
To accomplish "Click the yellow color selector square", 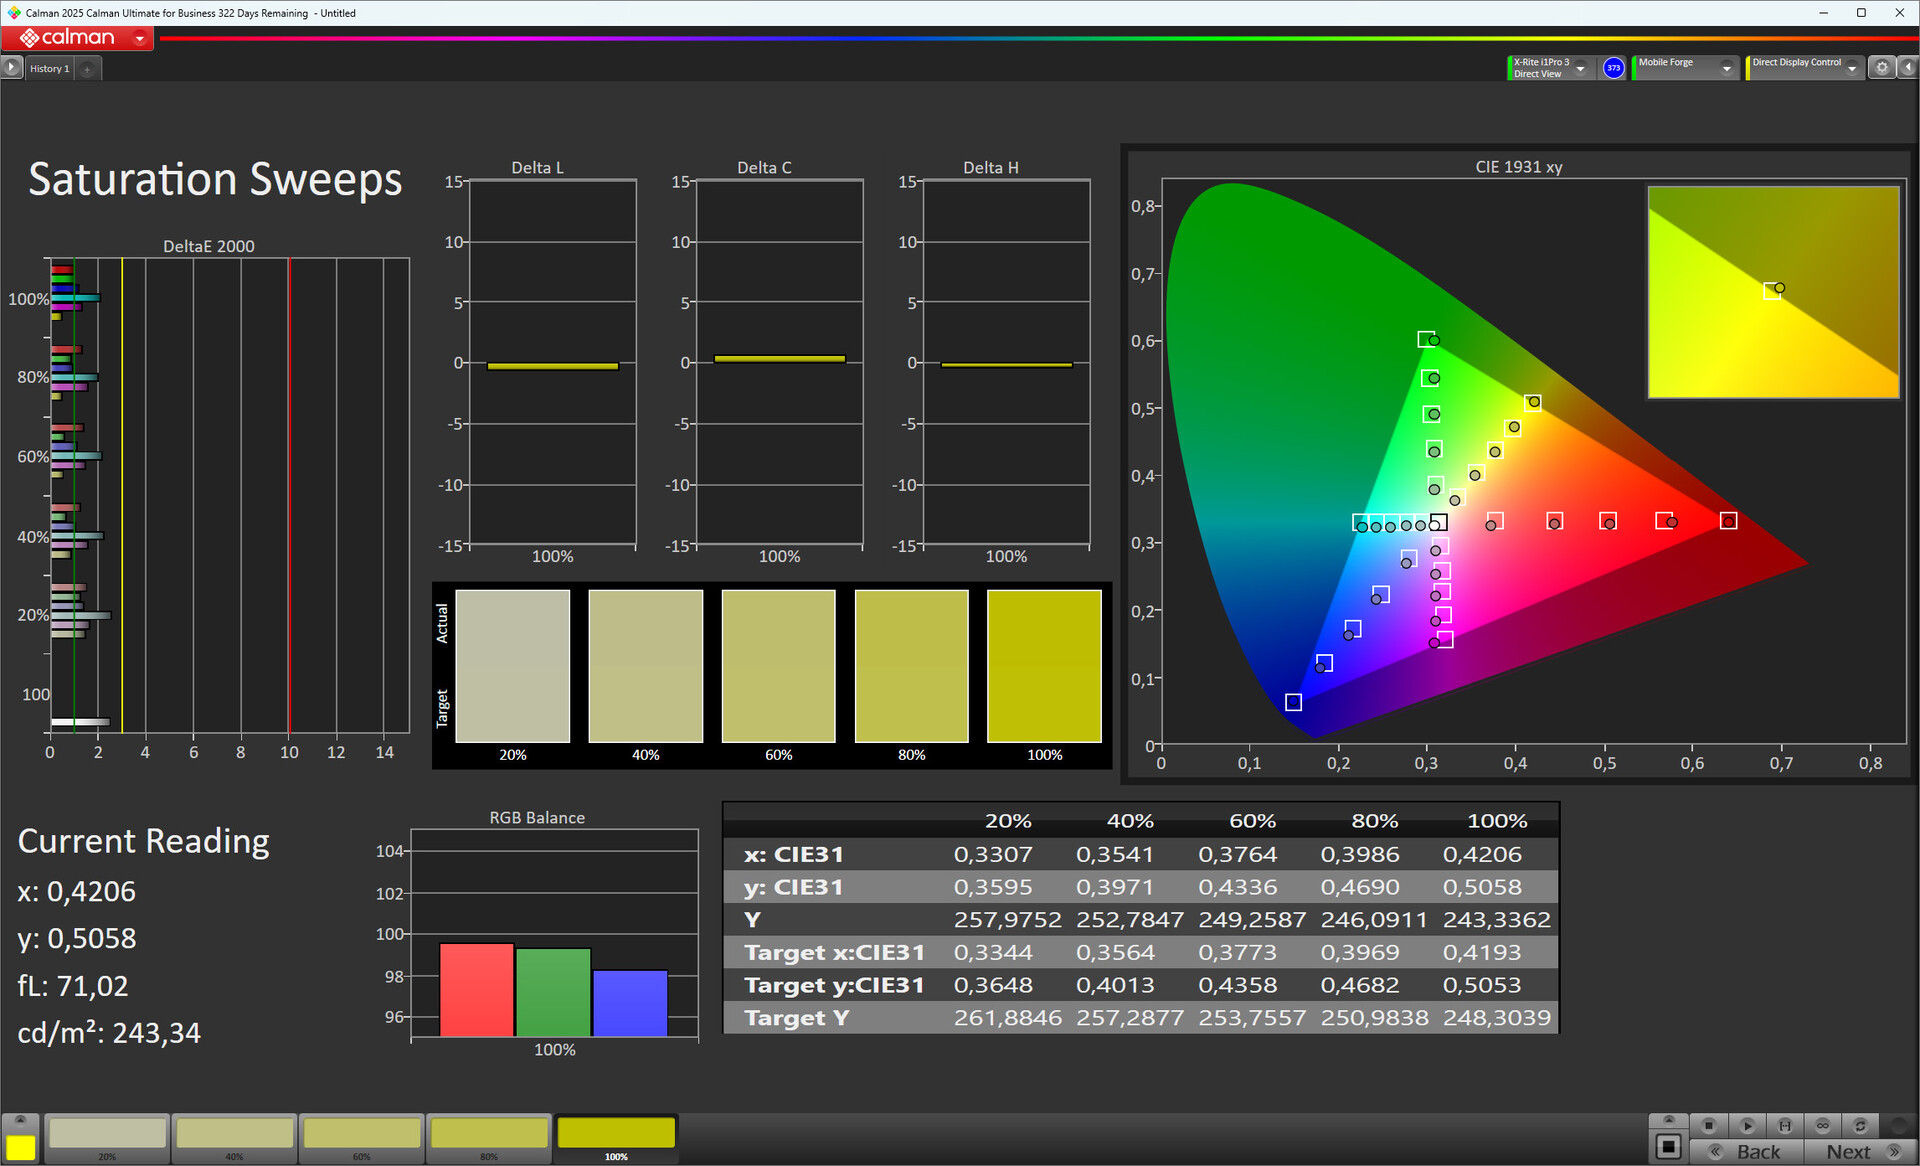I will 20,1146.
